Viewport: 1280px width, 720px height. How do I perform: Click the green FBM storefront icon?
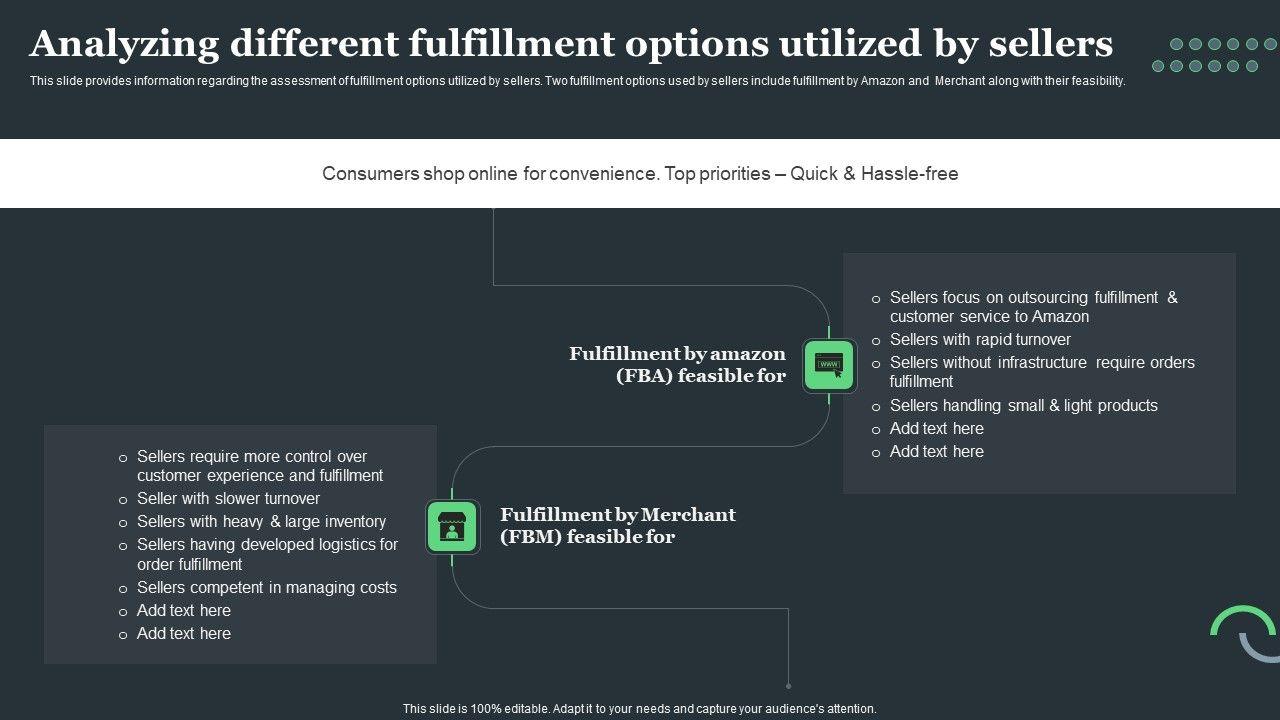pos(453,527)
